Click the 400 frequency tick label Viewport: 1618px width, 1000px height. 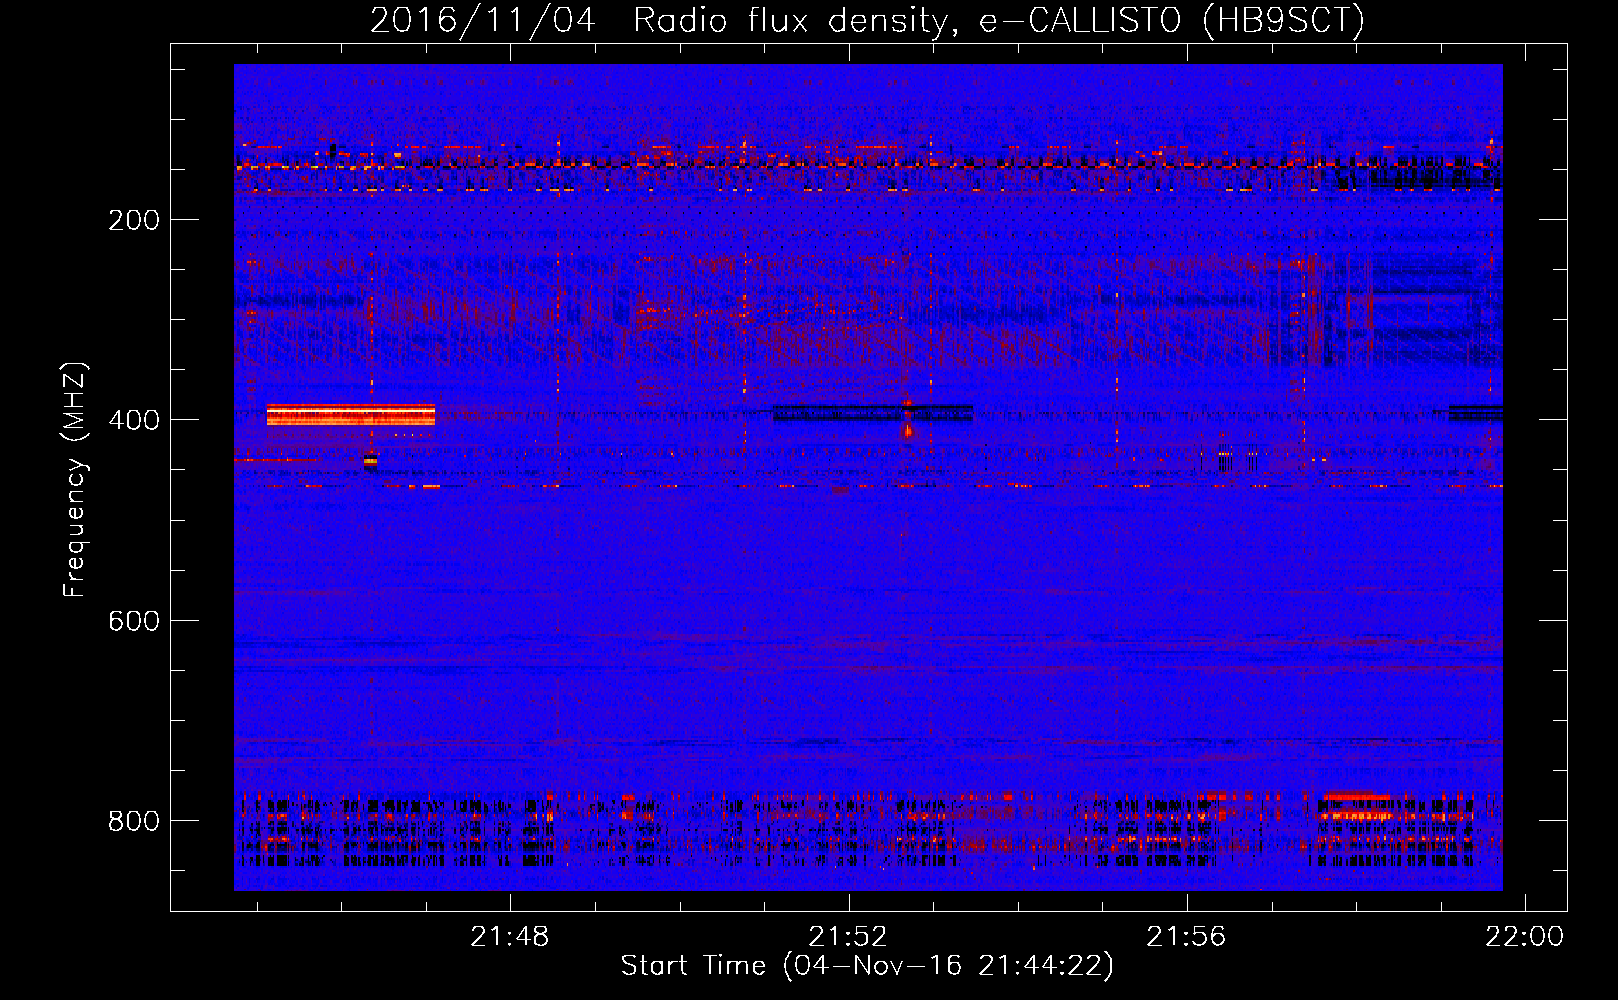134,420
